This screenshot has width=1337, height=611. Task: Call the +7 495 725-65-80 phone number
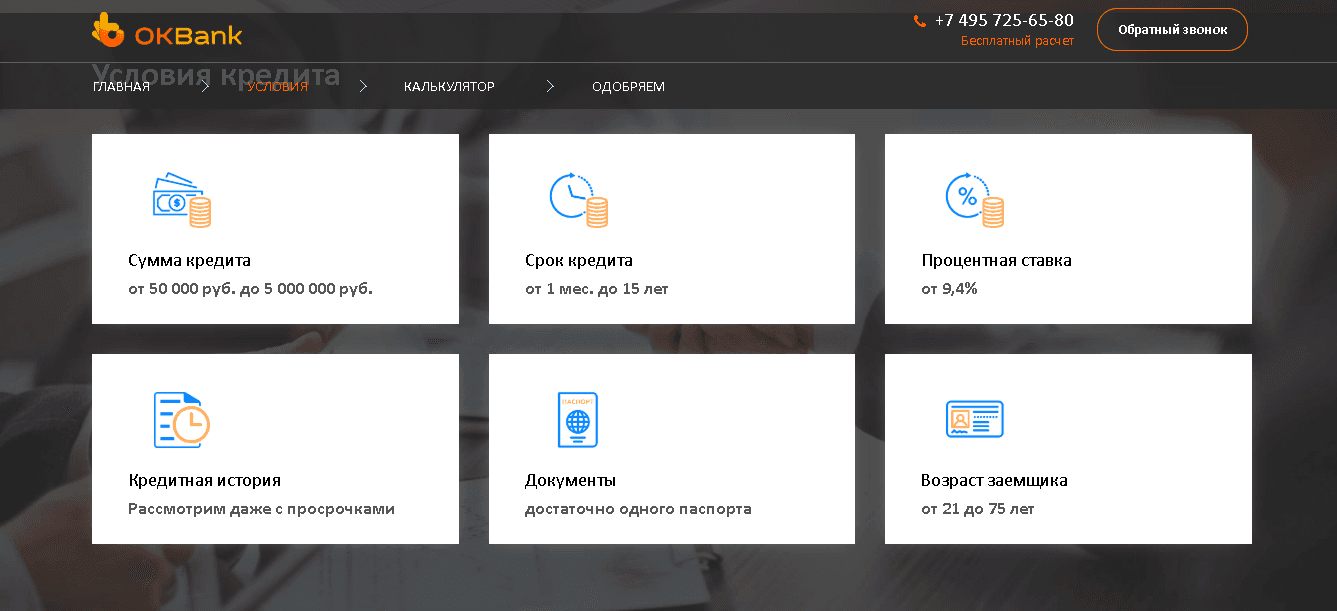coord(1002,19)
